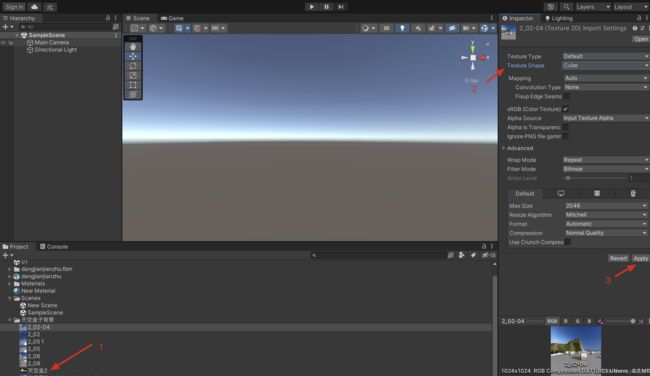Open the Alpha Source dropdown
Viewport: 650px width, 376px height.
(x=606, y=118)
